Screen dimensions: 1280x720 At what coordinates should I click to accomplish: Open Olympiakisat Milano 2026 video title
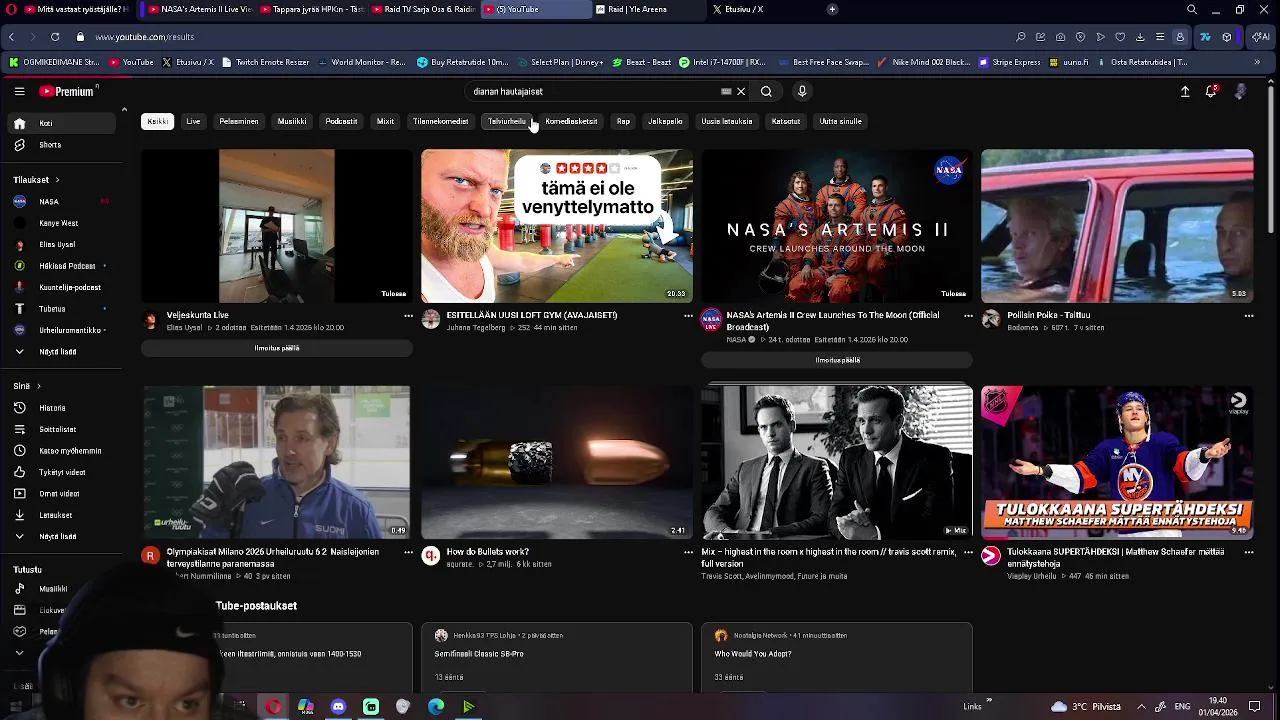click(x=273, y=557)
